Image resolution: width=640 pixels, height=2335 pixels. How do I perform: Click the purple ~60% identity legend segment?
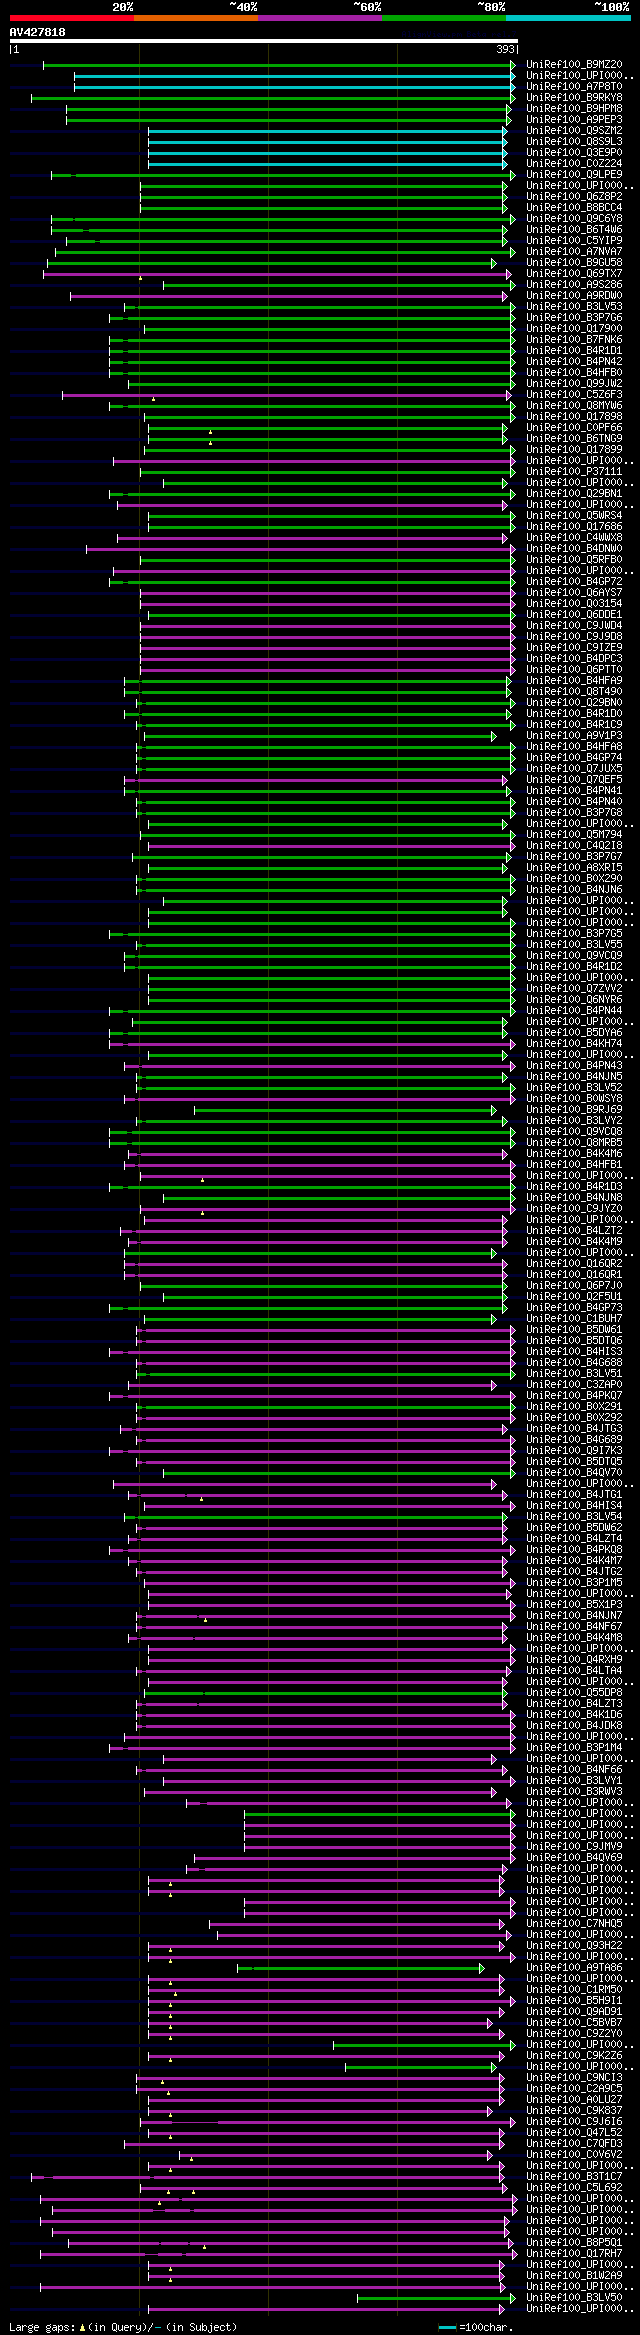point(320,18)
